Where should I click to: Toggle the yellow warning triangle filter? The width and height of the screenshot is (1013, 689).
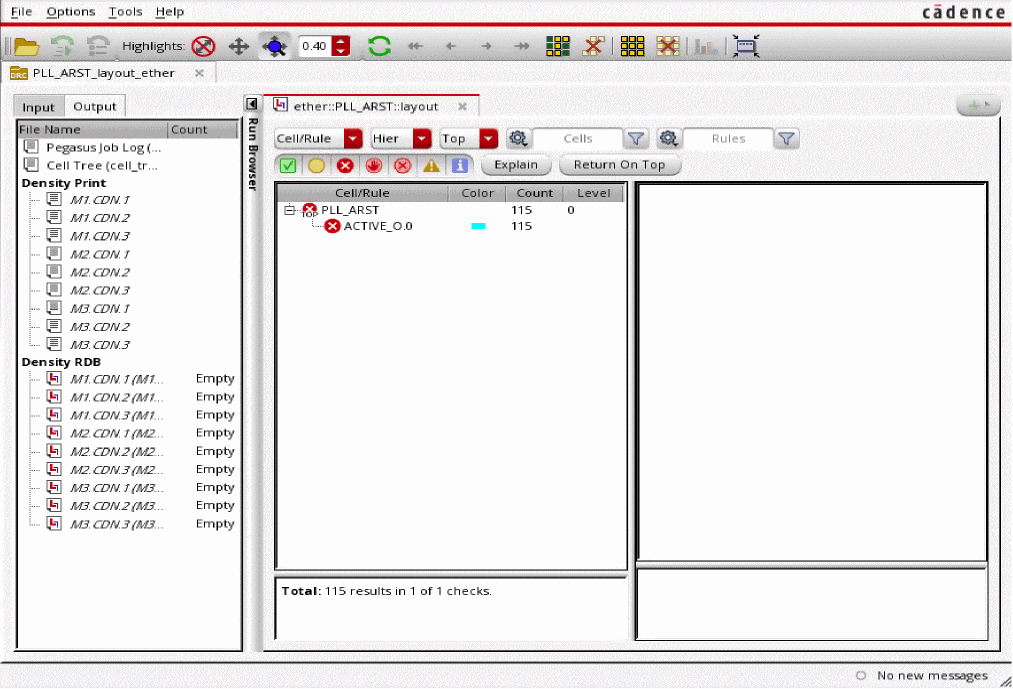click(431, 165)
